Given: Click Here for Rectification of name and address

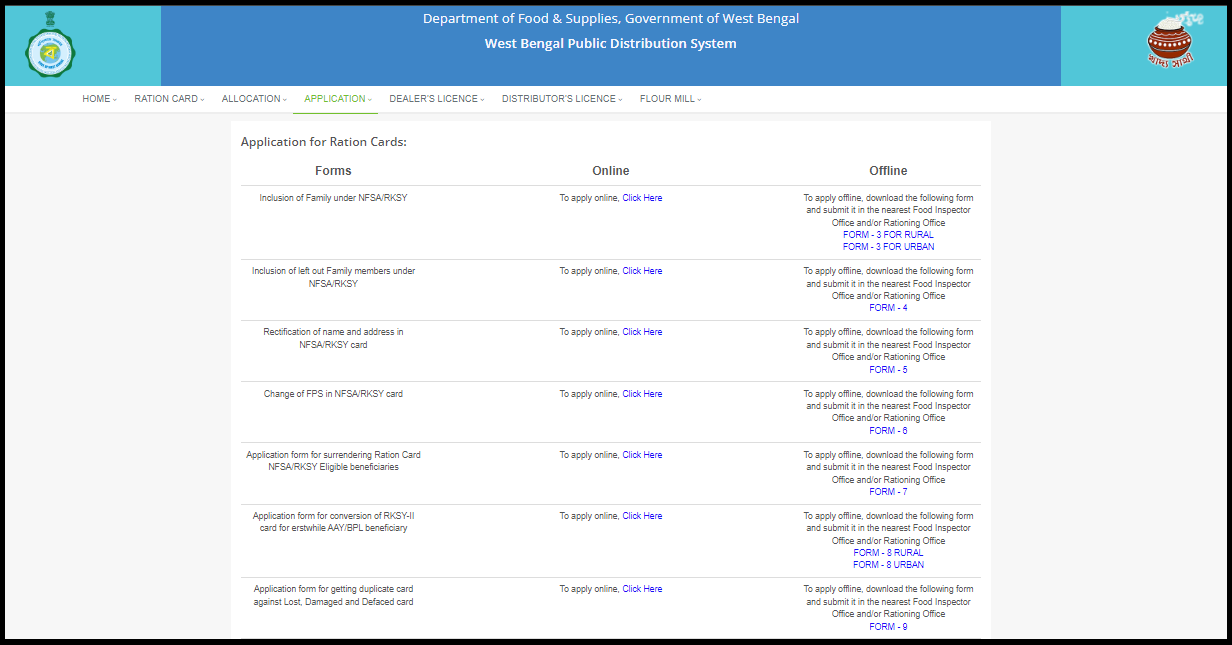Looking at the screenshot, I should pos(642,332).
